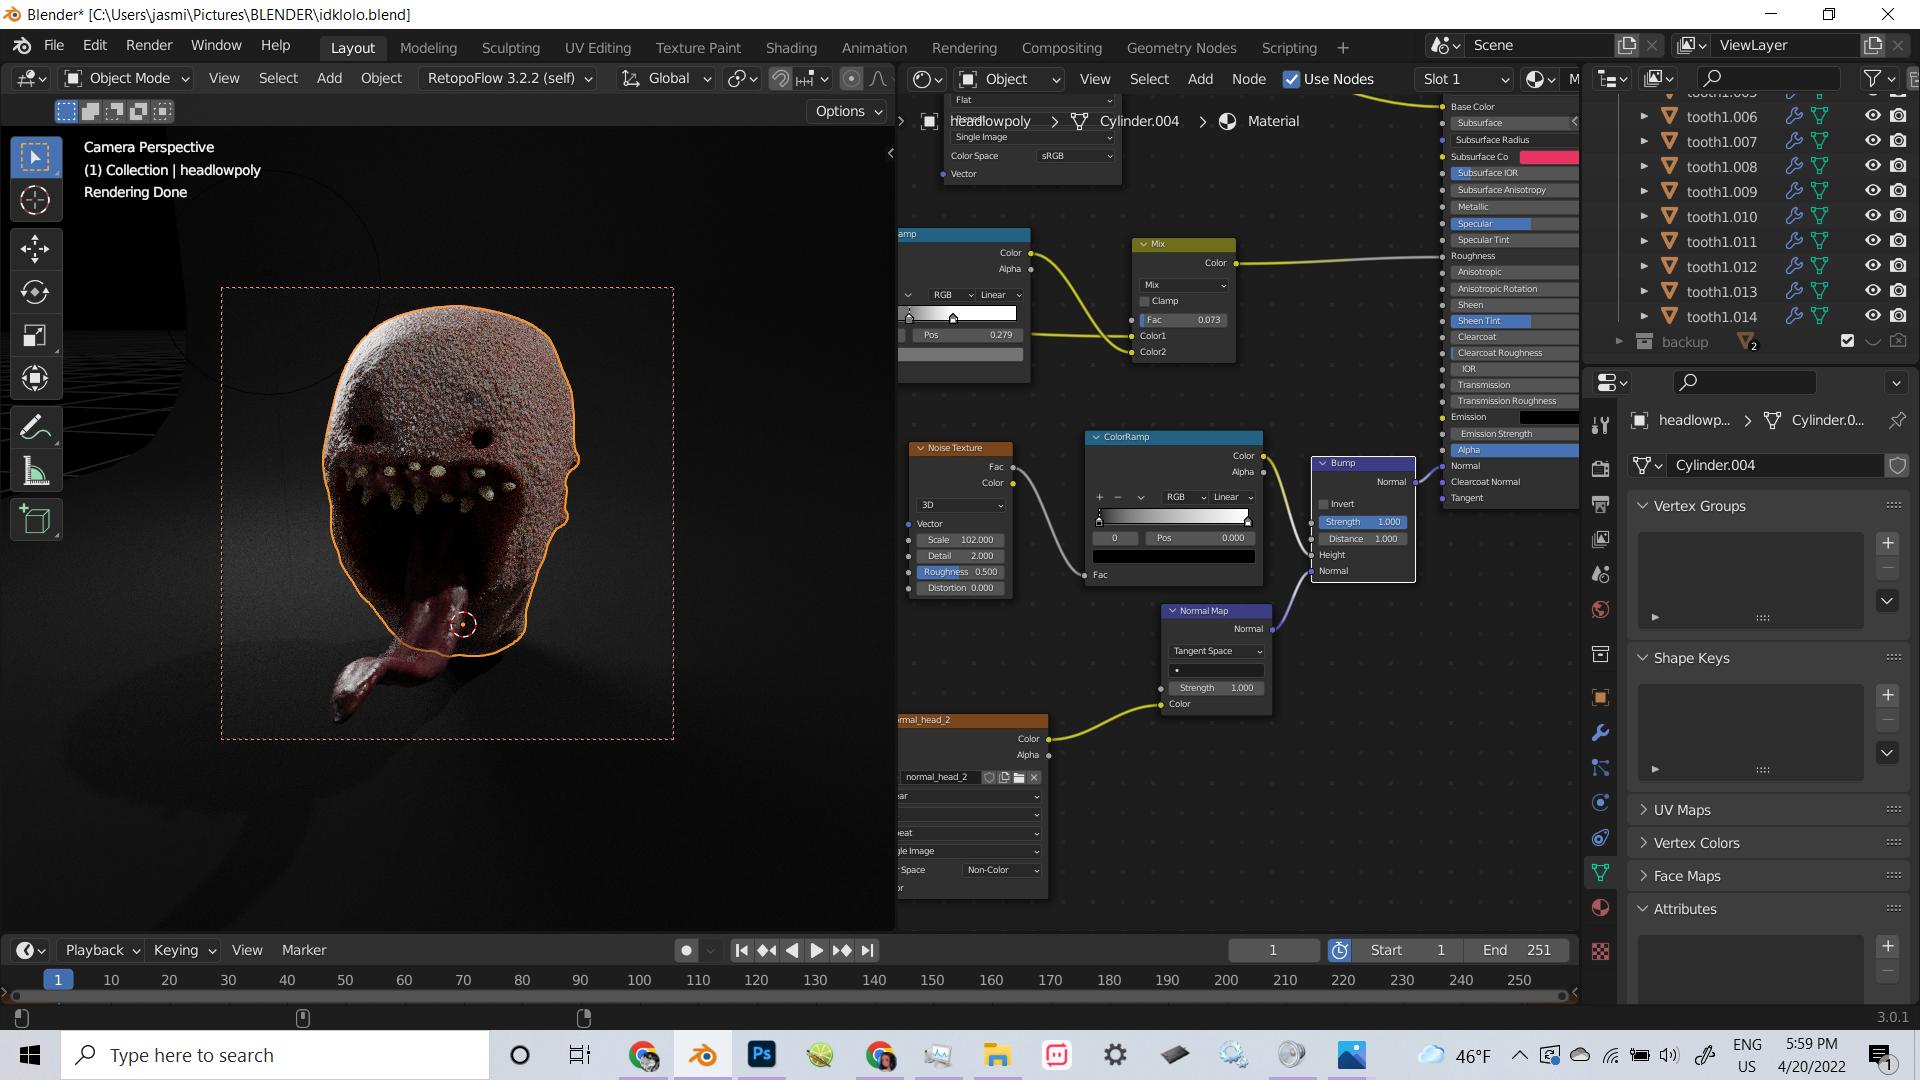Image resolution: width=1920 pixels, height=1080 pixels.
Task: Open the Object Mode dropdown
Action: [127, 78]
